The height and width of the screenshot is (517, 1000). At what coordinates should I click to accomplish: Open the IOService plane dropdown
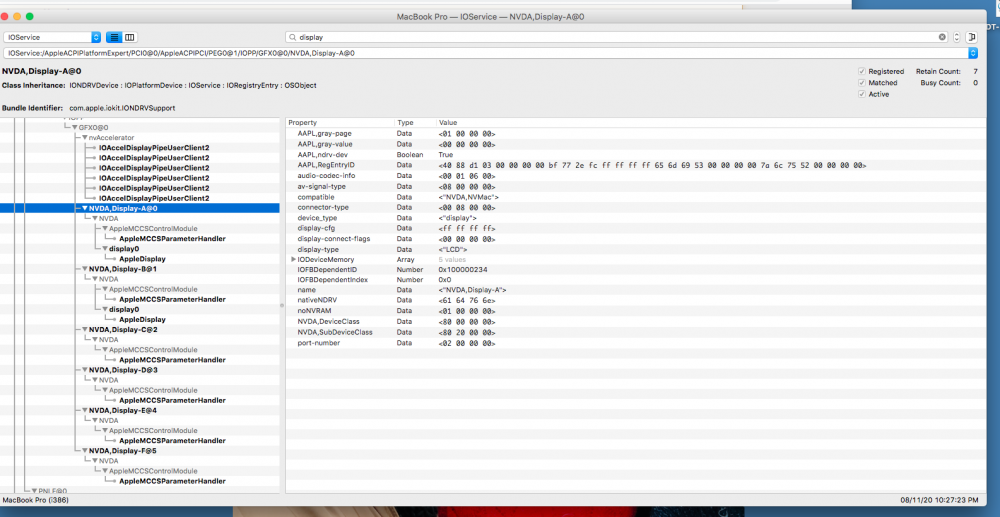click(x=52, y=36)
